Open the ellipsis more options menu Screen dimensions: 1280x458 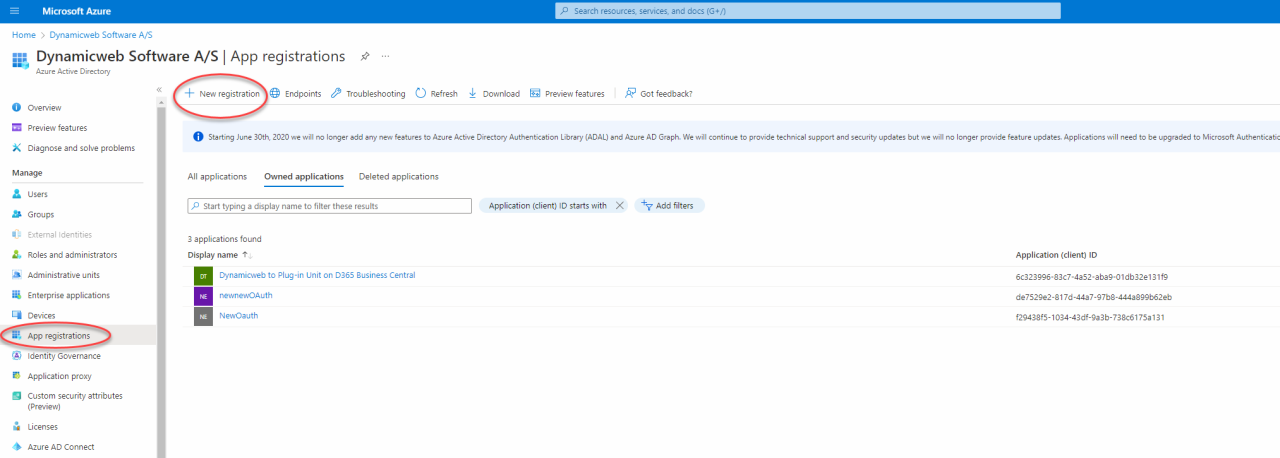385,56
